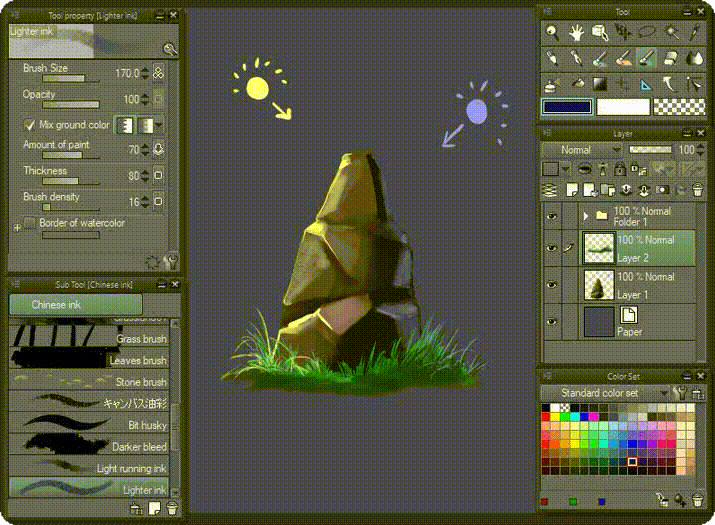715x525 pixels.
Task: Select the Paper layer row
Action: tap(638, 322)
